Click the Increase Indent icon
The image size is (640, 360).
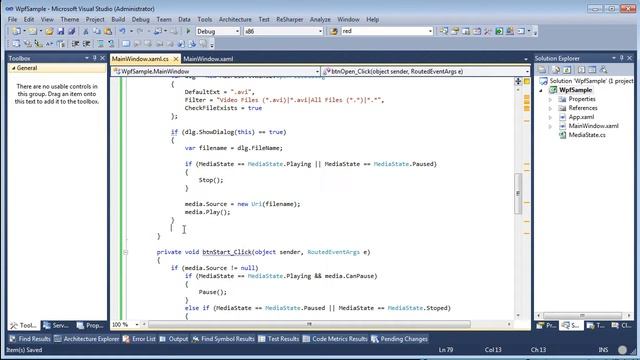click(87, 44)
